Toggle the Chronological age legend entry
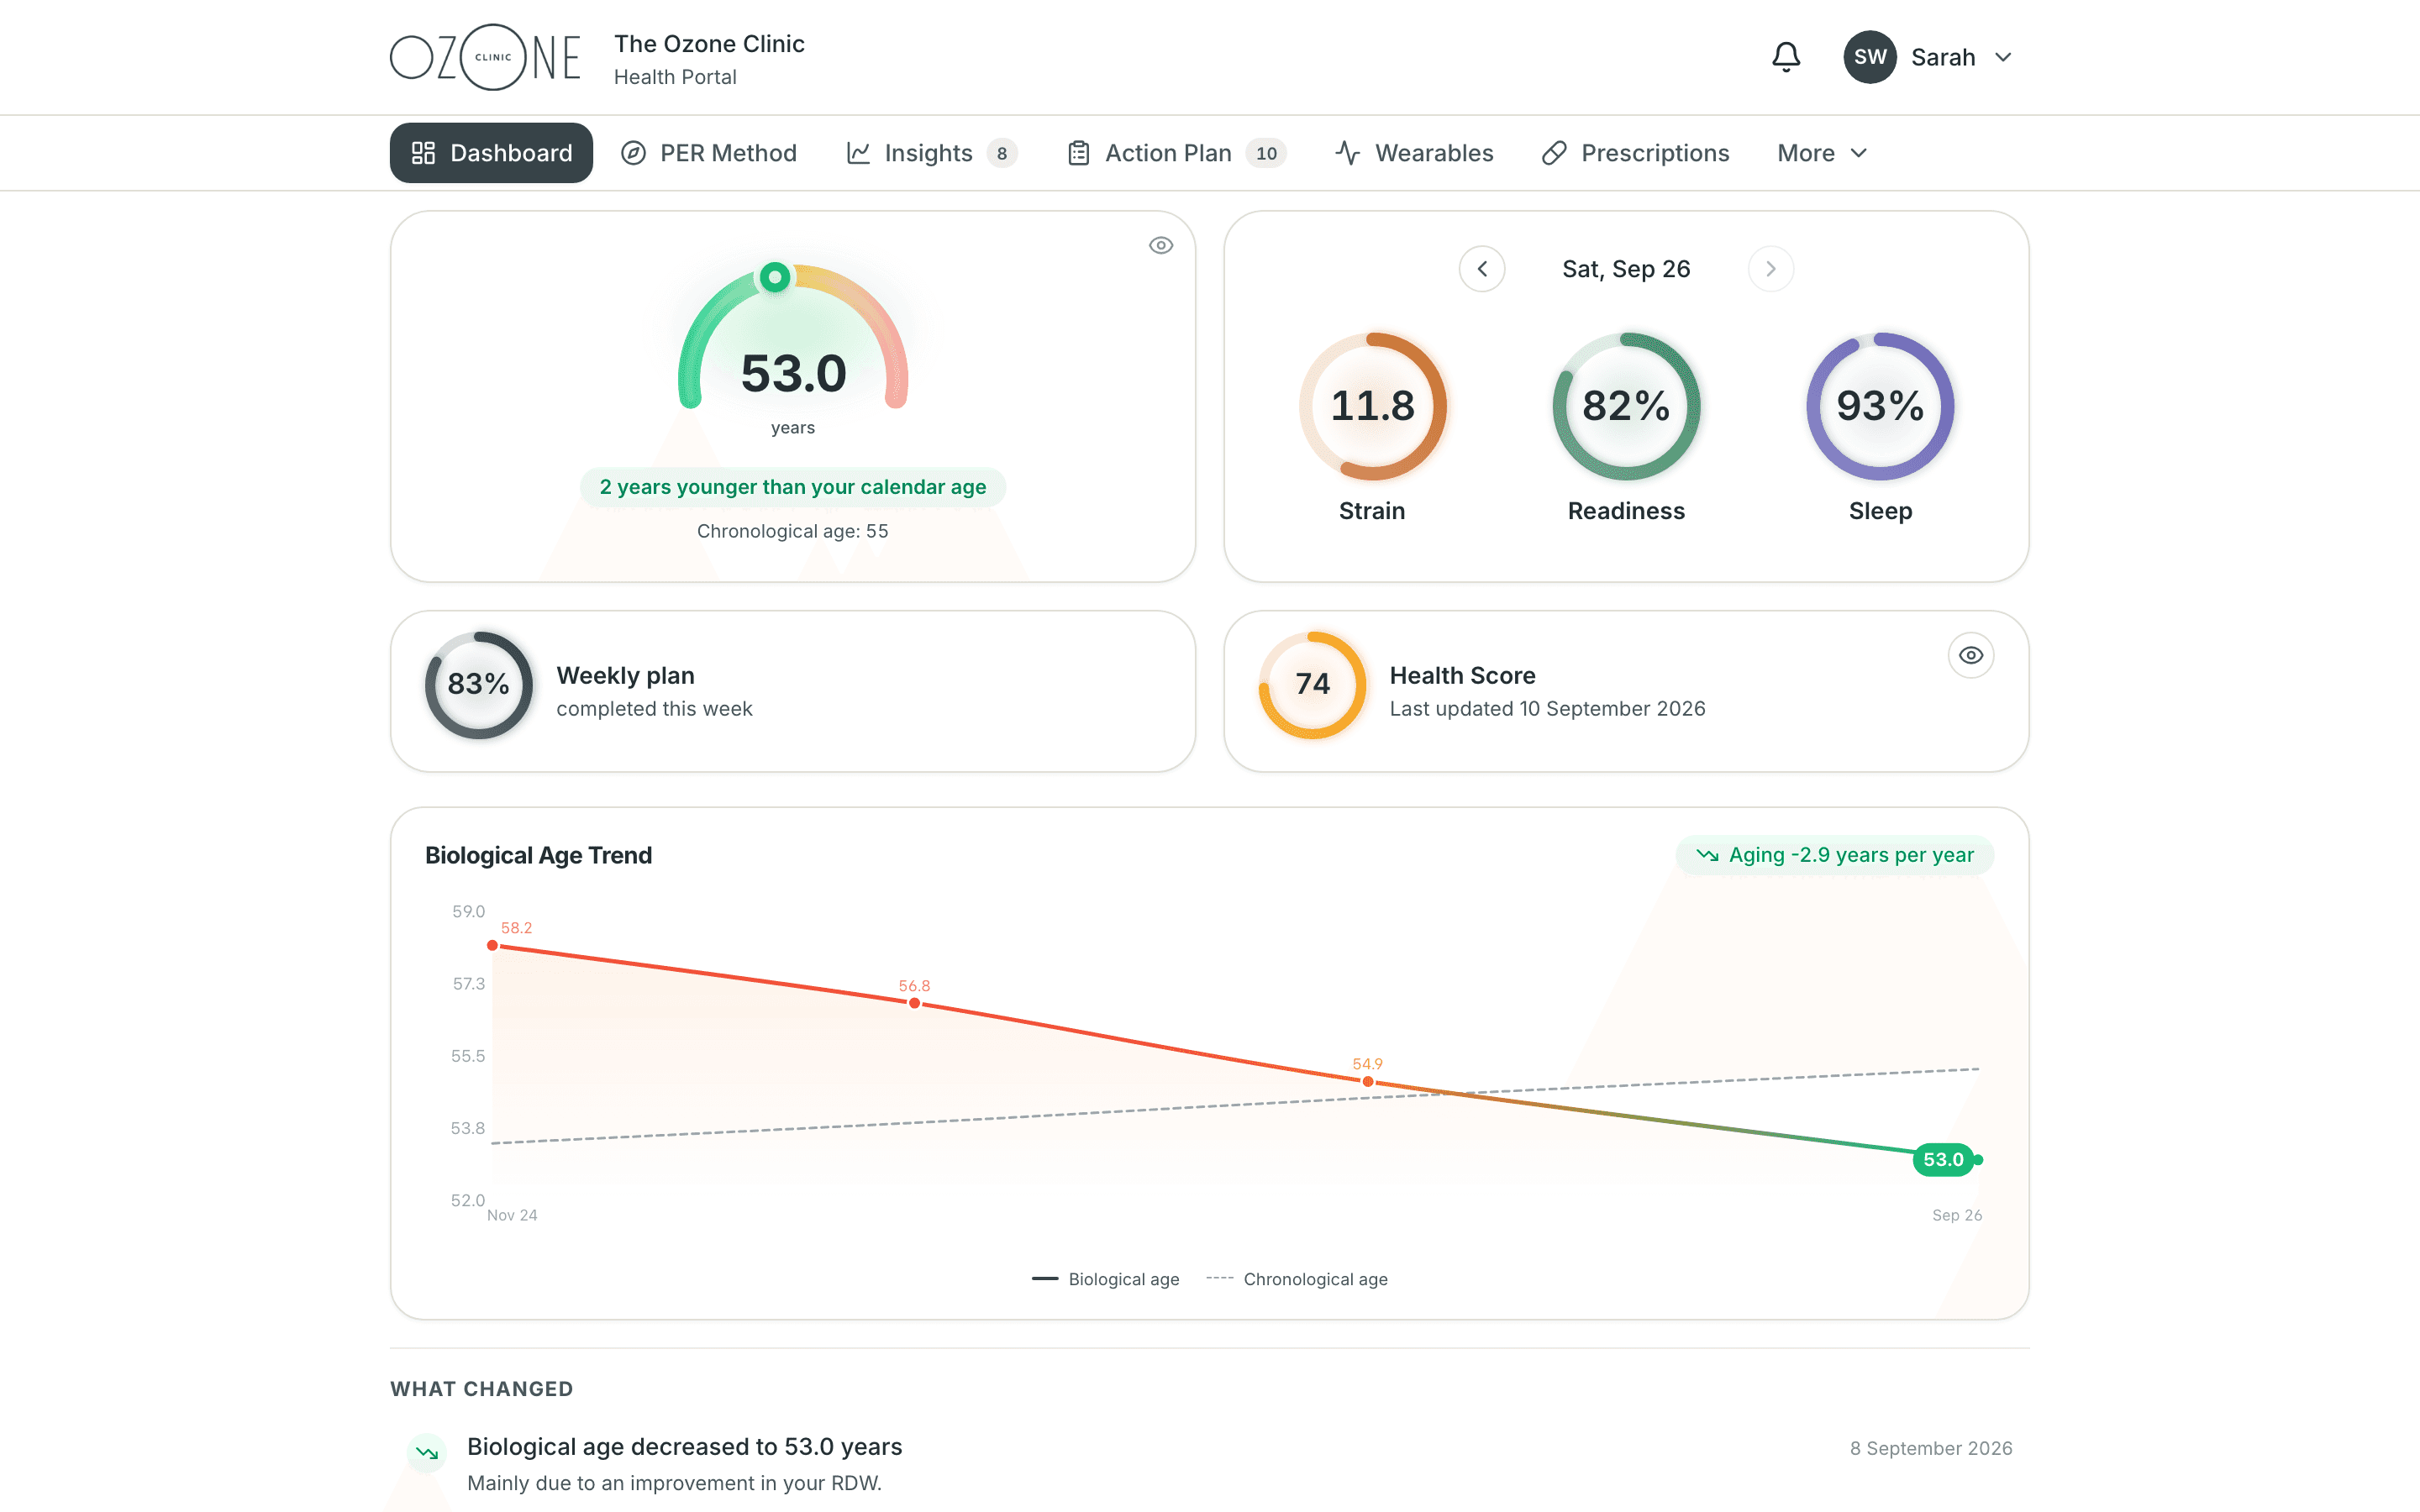 click(x=1296, y=1279)
